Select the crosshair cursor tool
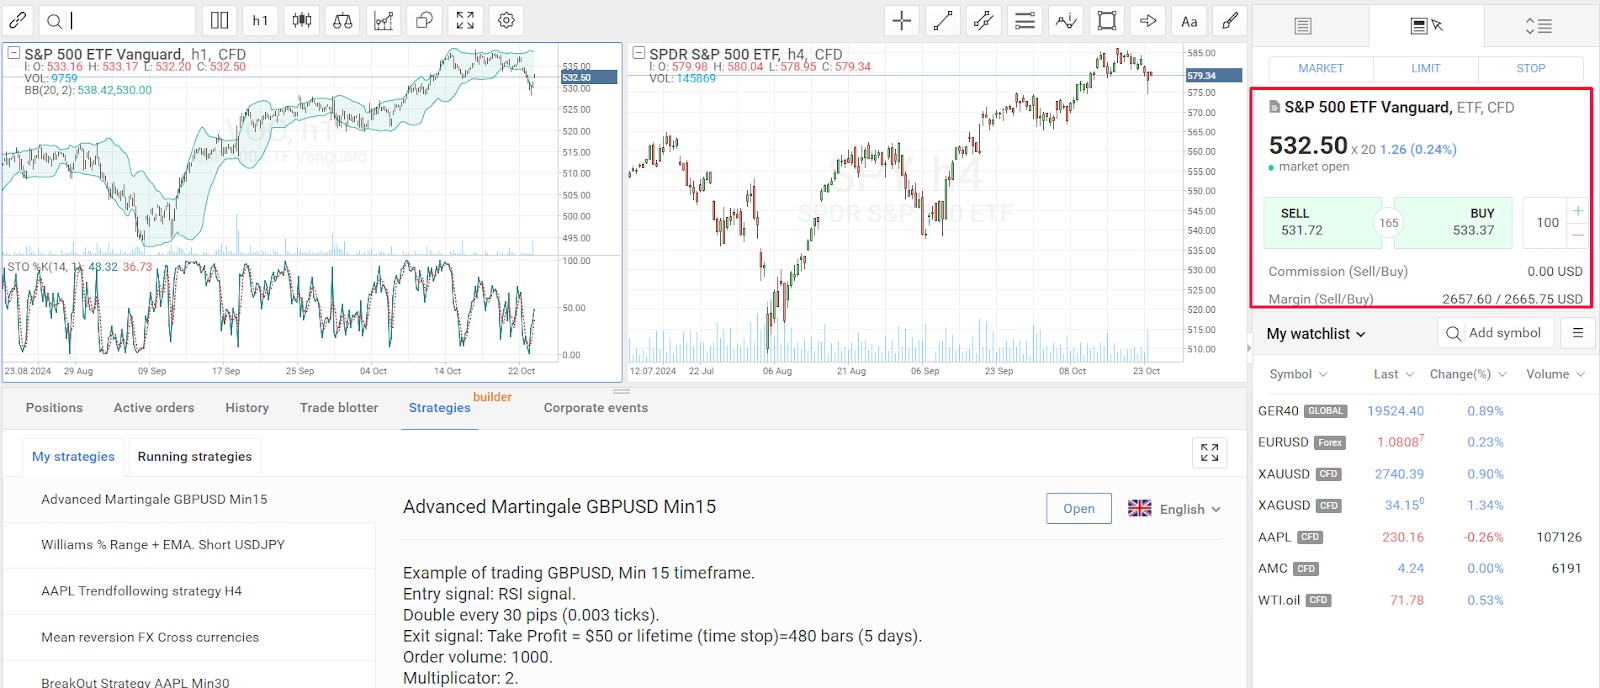 [x=902, y=21]
